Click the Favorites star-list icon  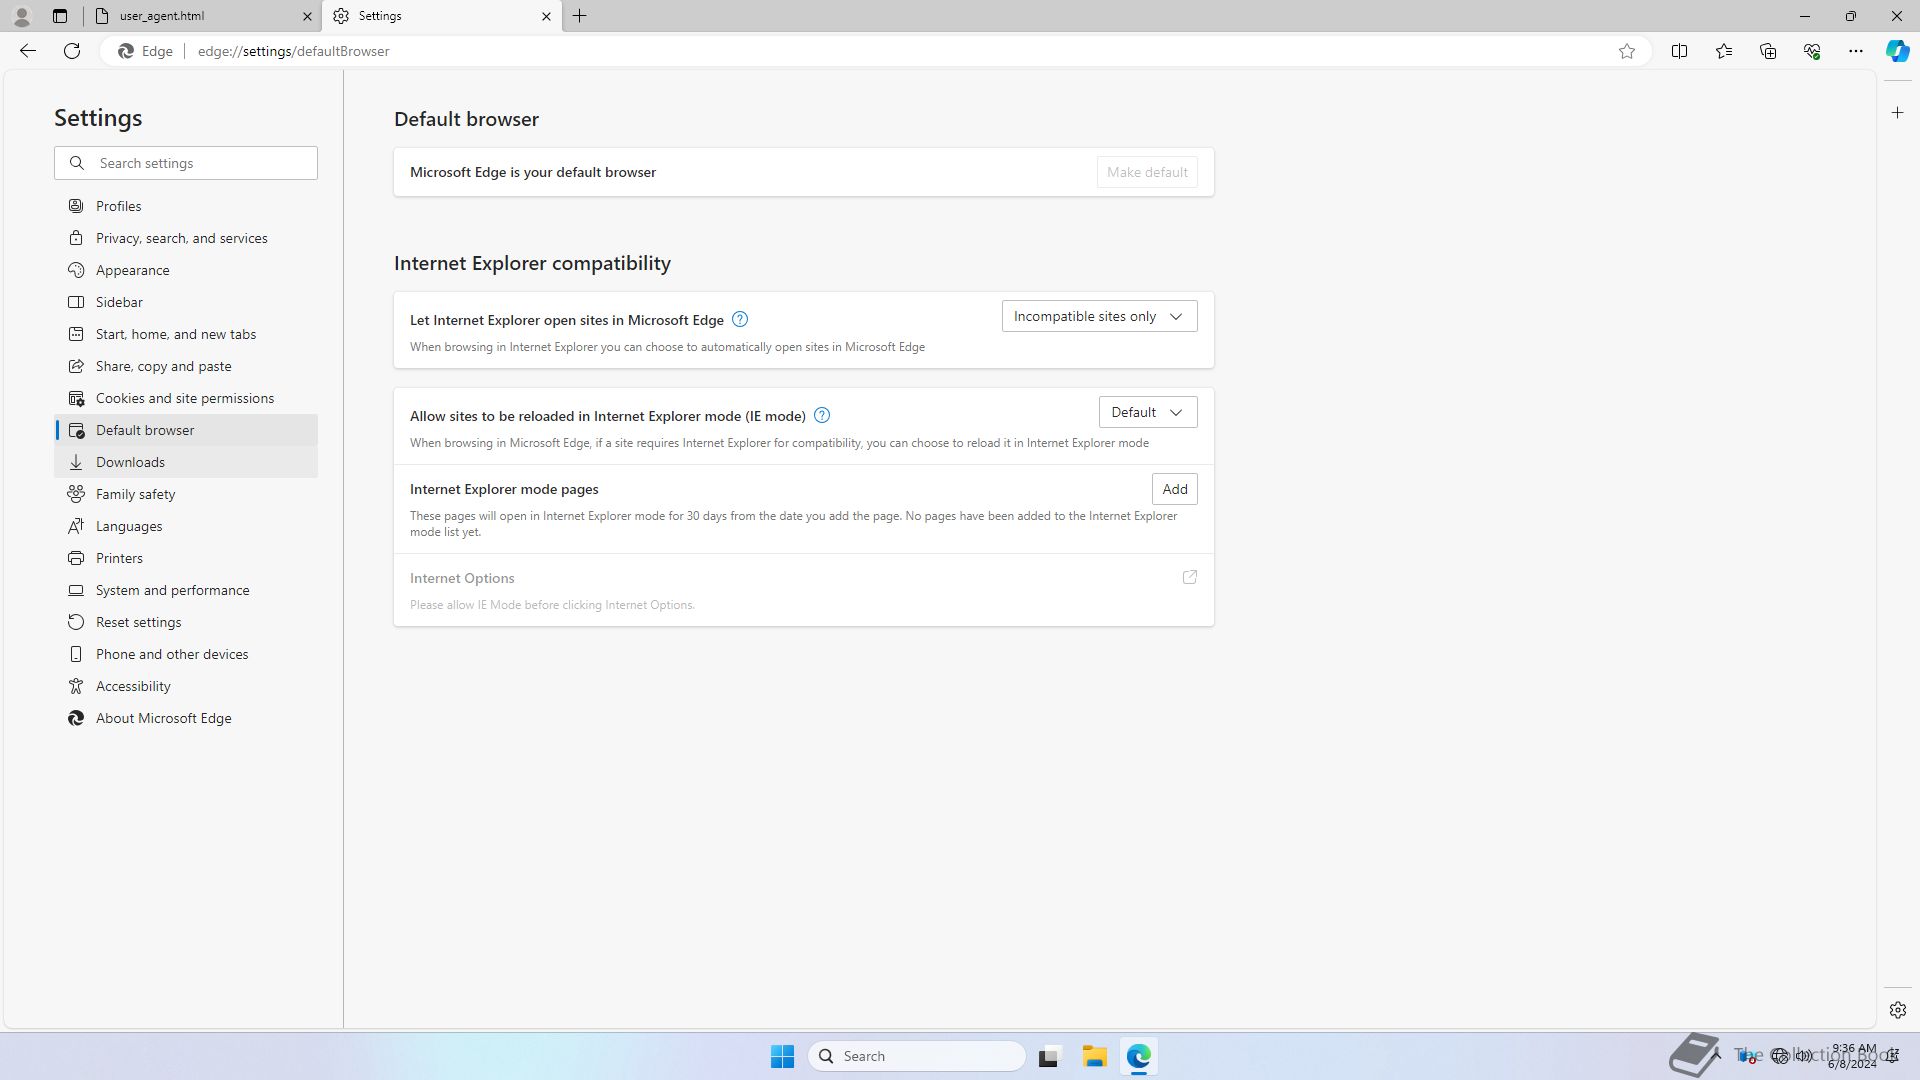[x=1723, y=51]
